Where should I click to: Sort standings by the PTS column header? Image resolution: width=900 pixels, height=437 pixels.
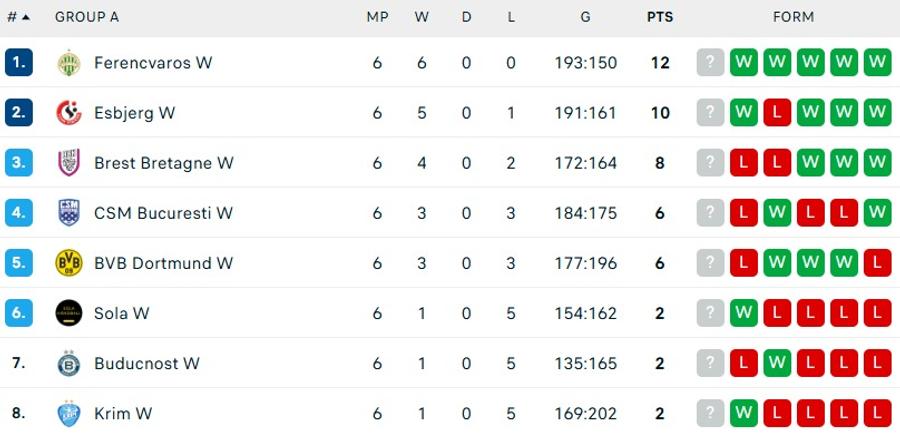(660, 17)
